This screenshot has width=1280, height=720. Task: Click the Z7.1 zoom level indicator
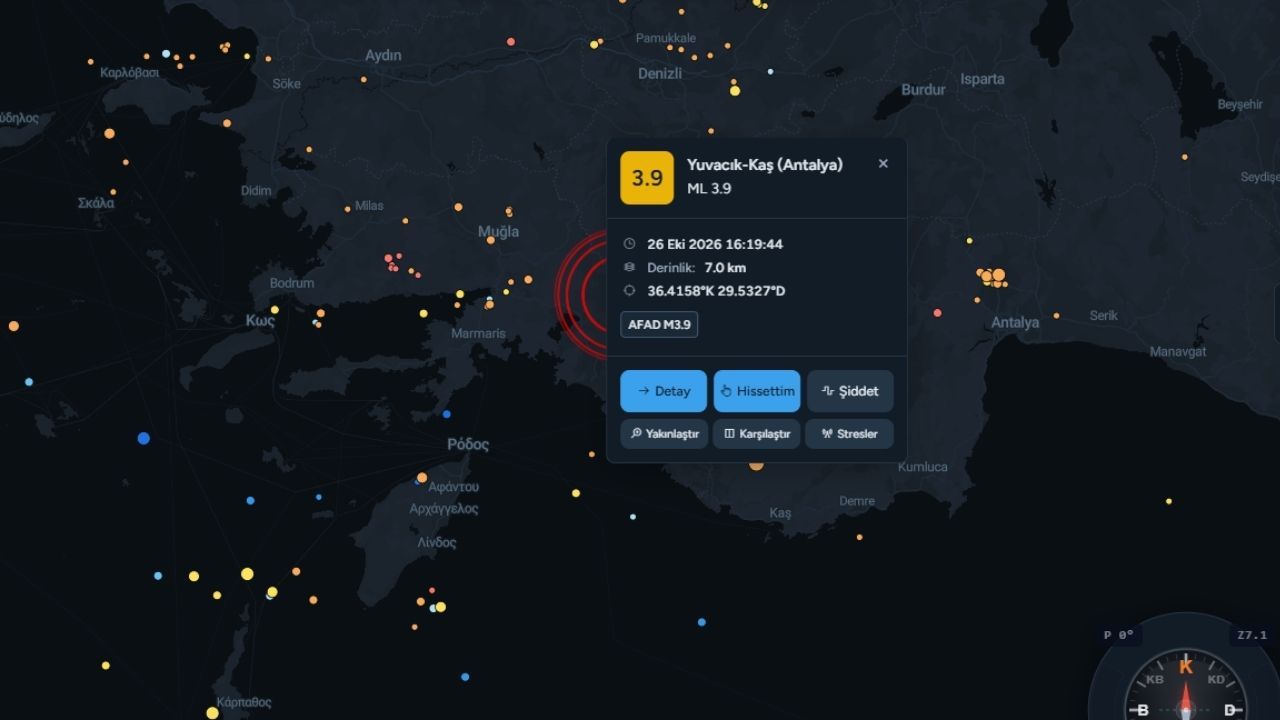tap(1252, 635)
